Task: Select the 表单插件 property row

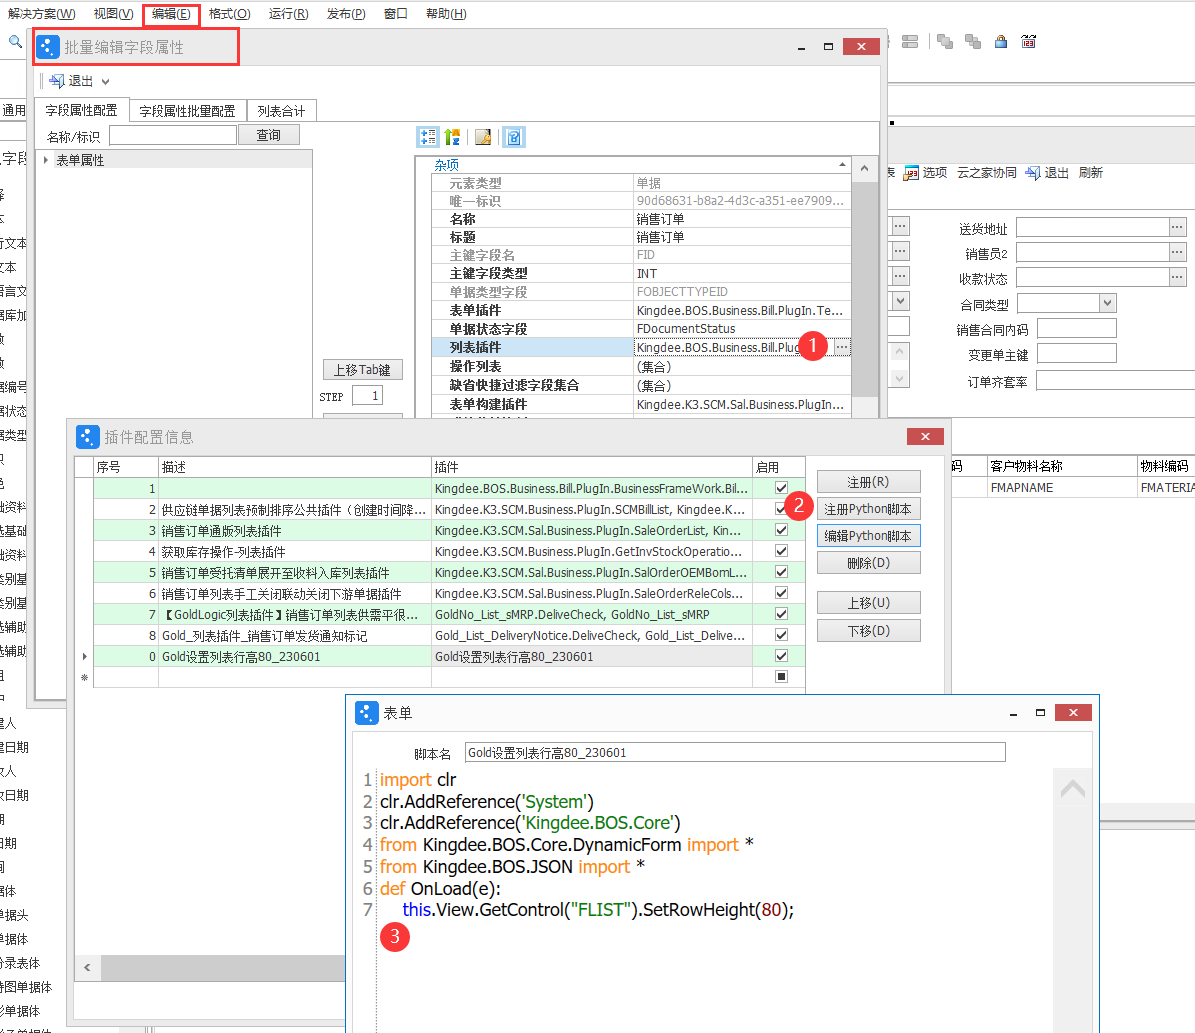Action: click(x=641, y=310)
